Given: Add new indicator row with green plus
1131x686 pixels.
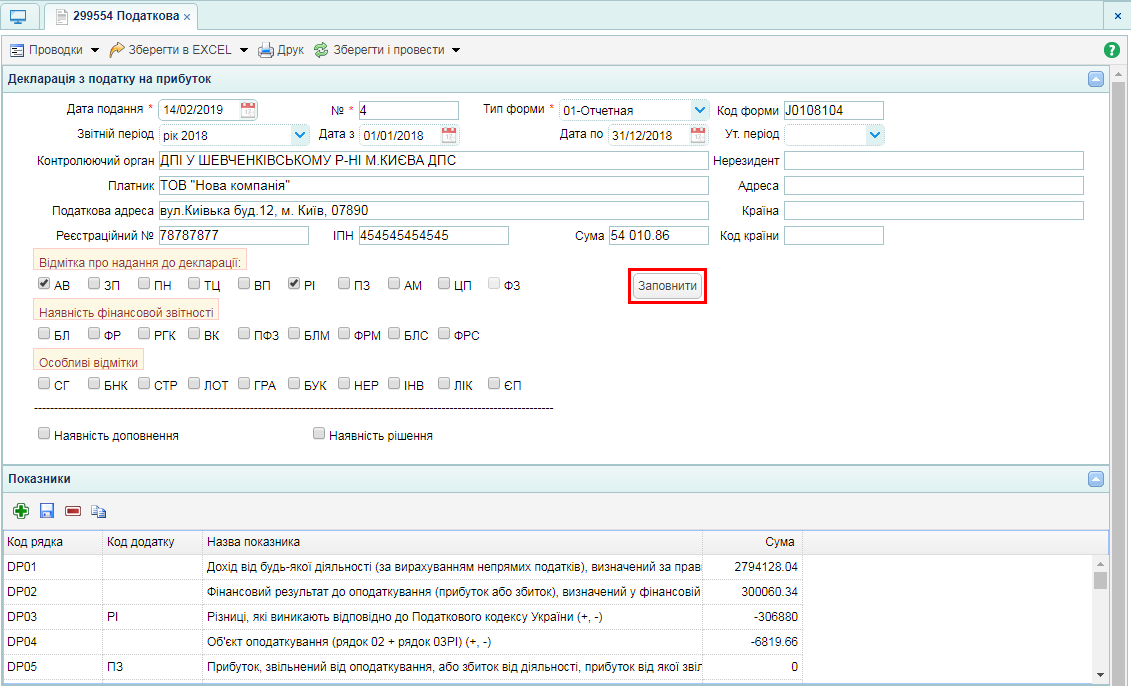Looking at the screenshot, I should [x=21, y=511].
